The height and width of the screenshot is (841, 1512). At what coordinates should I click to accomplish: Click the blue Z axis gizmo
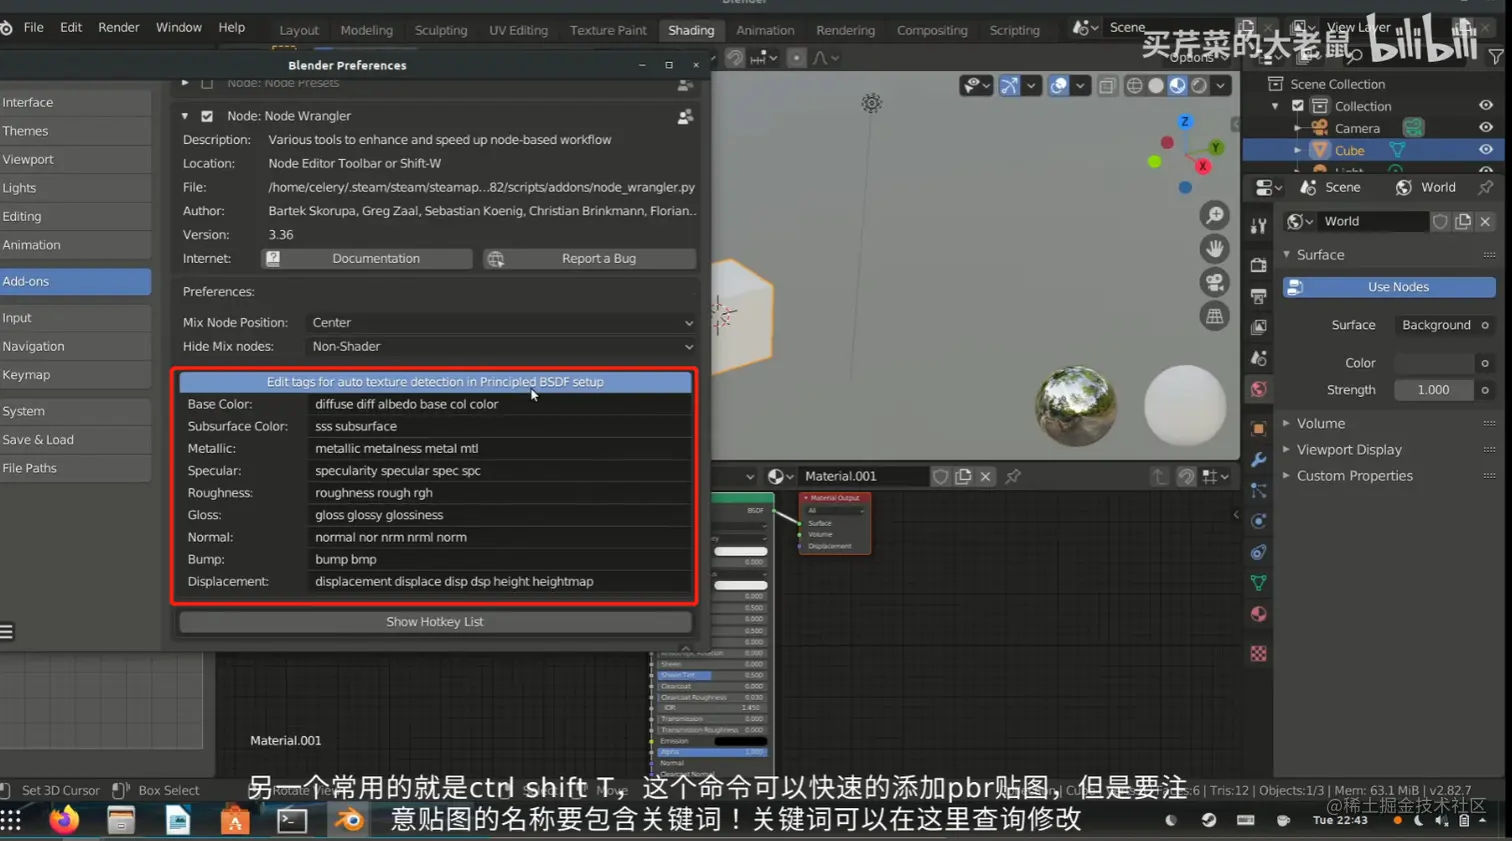1185,122
